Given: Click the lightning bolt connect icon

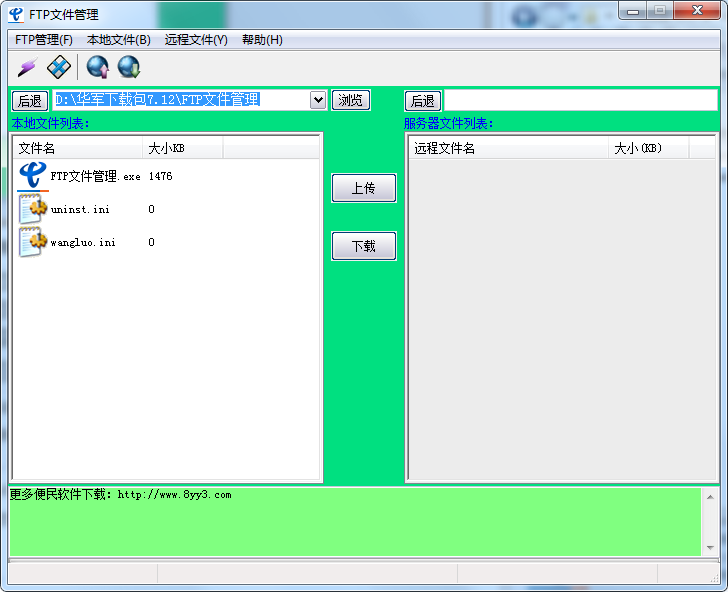Looking at the screenshot, I should [x=27, y=67].
